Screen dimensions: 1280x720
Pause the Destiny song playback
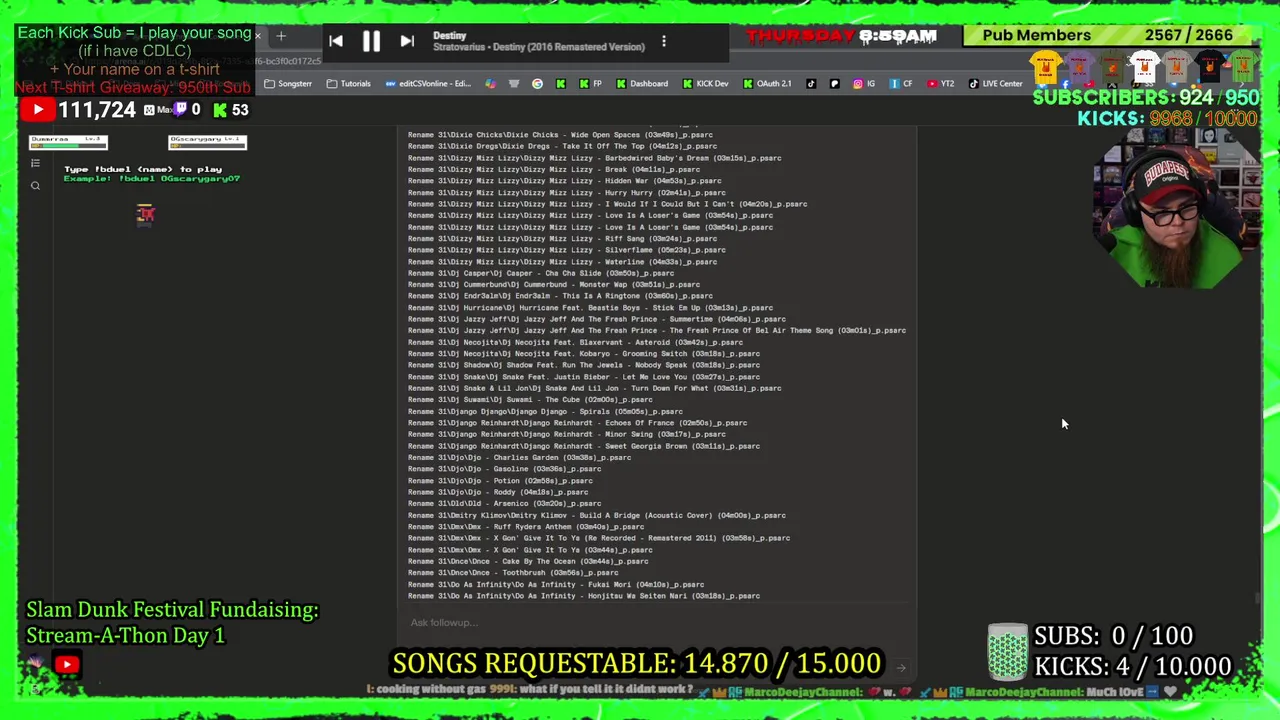pyautogui.click(x=371, y=42)
